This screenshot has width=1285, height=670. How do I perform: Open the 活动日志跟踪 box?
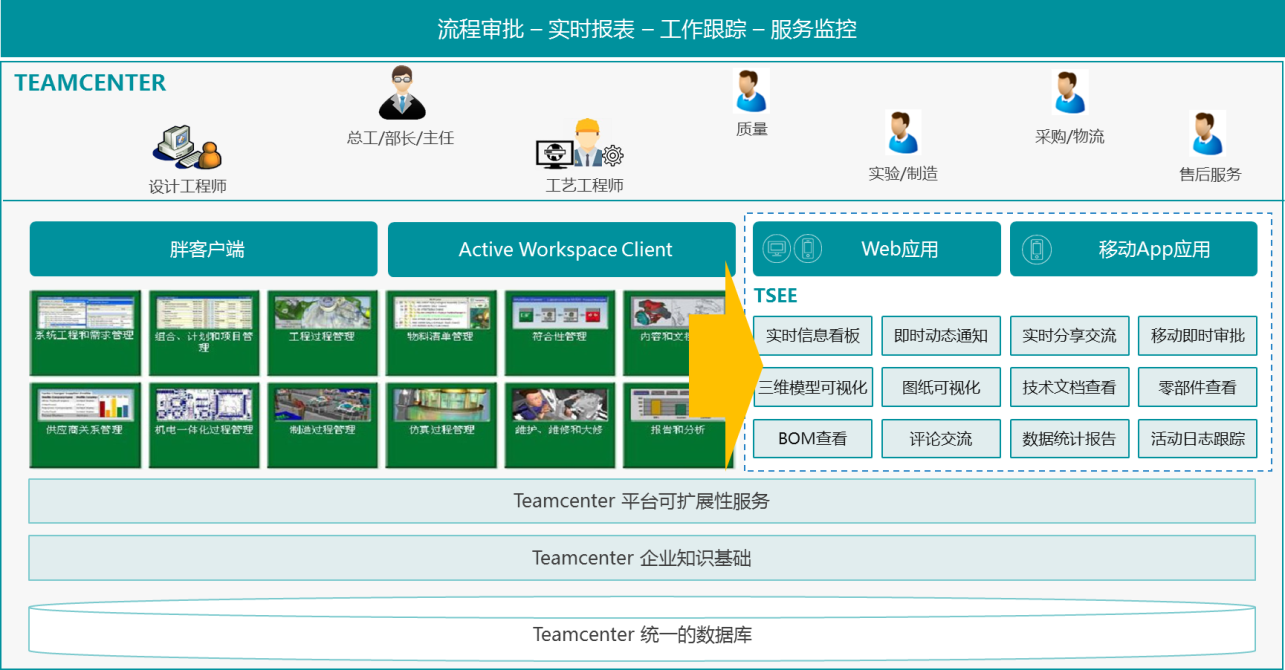[x=1197, y=438]
